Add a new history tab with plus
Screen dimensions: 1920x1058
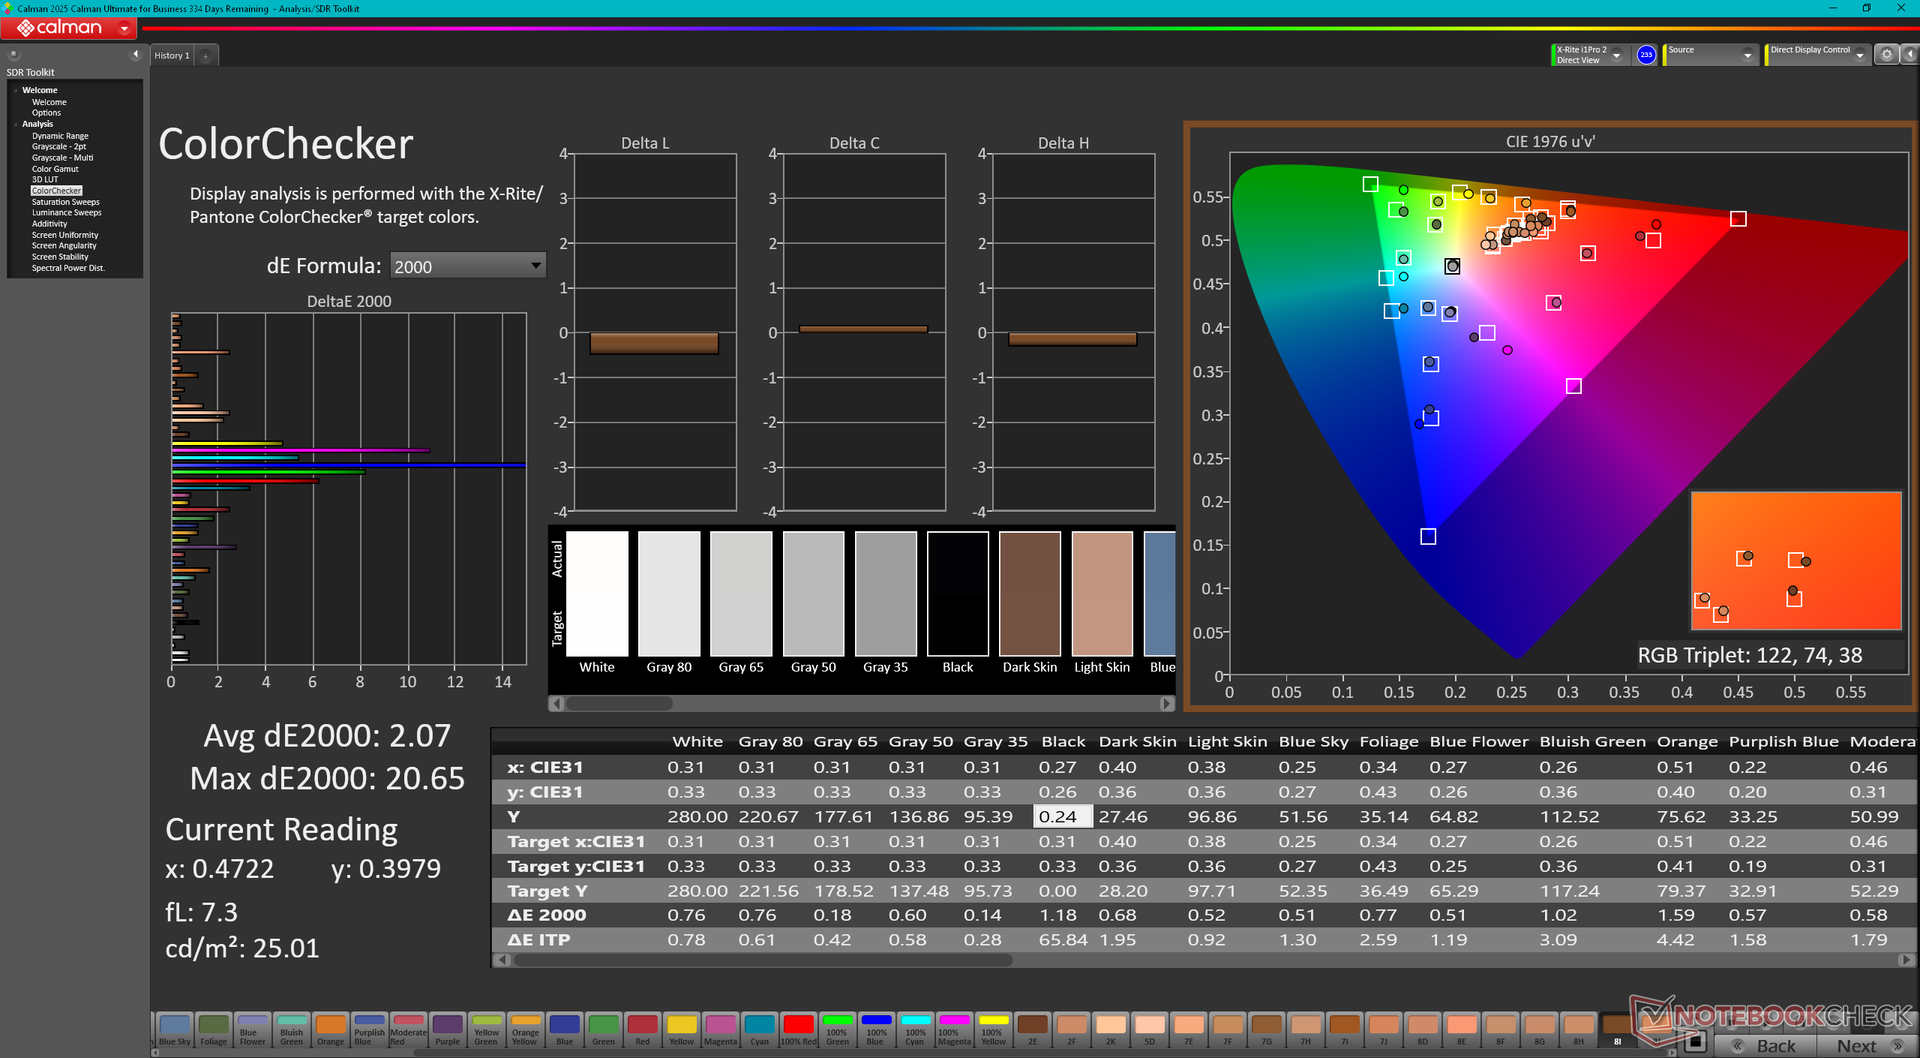click(x=206, y=56)
